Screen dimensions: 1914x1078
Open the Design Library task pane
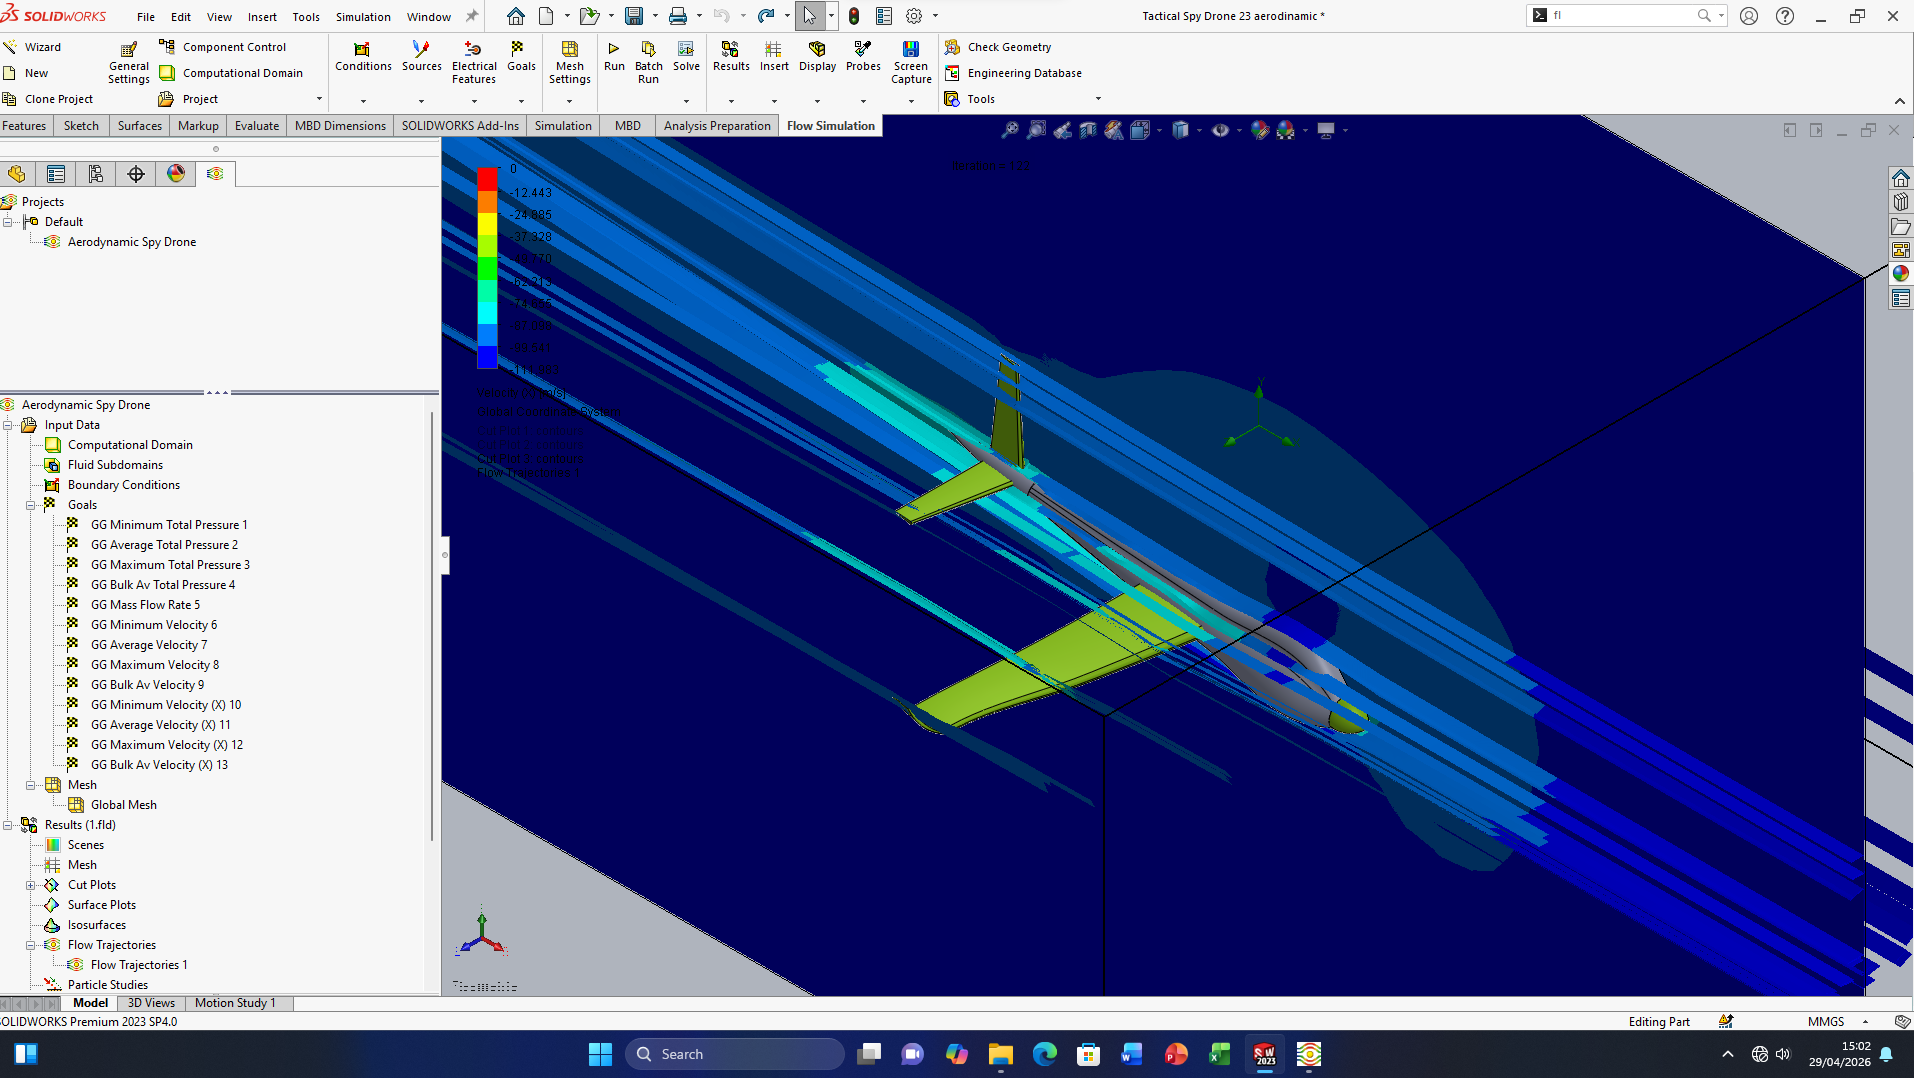[x=1901, y=202]
